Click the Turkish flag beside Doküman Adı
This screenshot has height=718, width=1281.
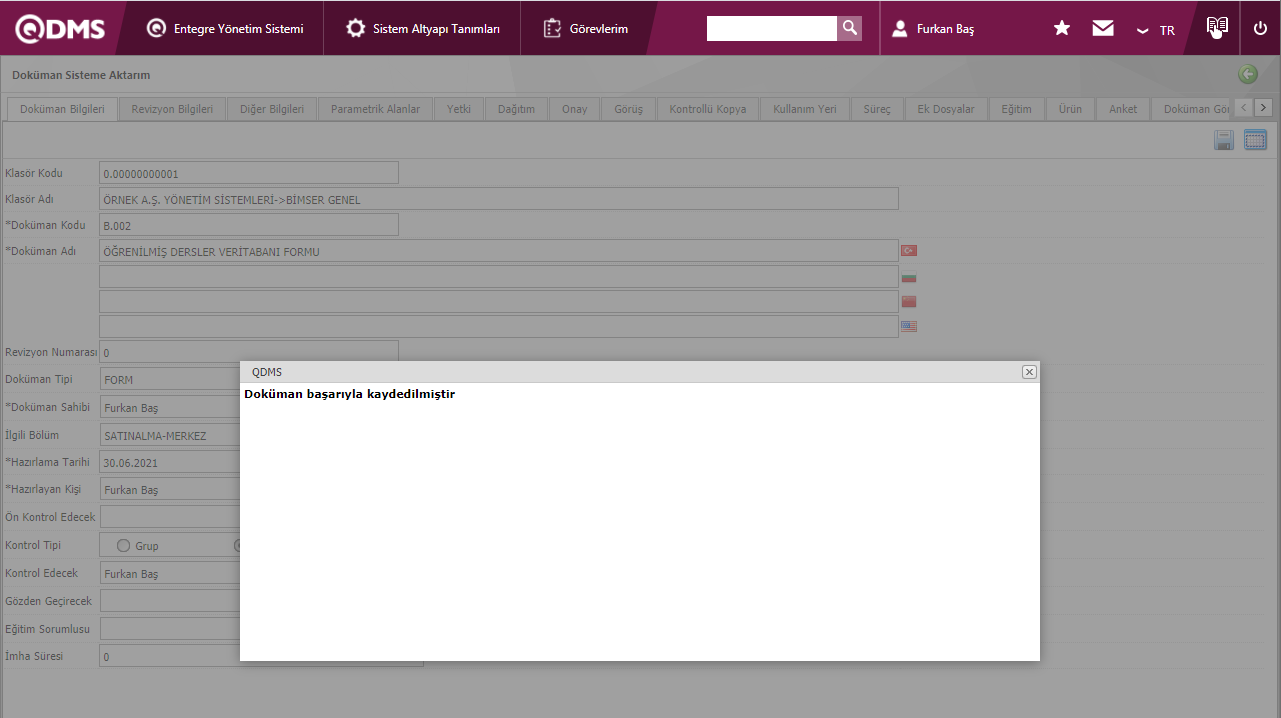(909, 250)
